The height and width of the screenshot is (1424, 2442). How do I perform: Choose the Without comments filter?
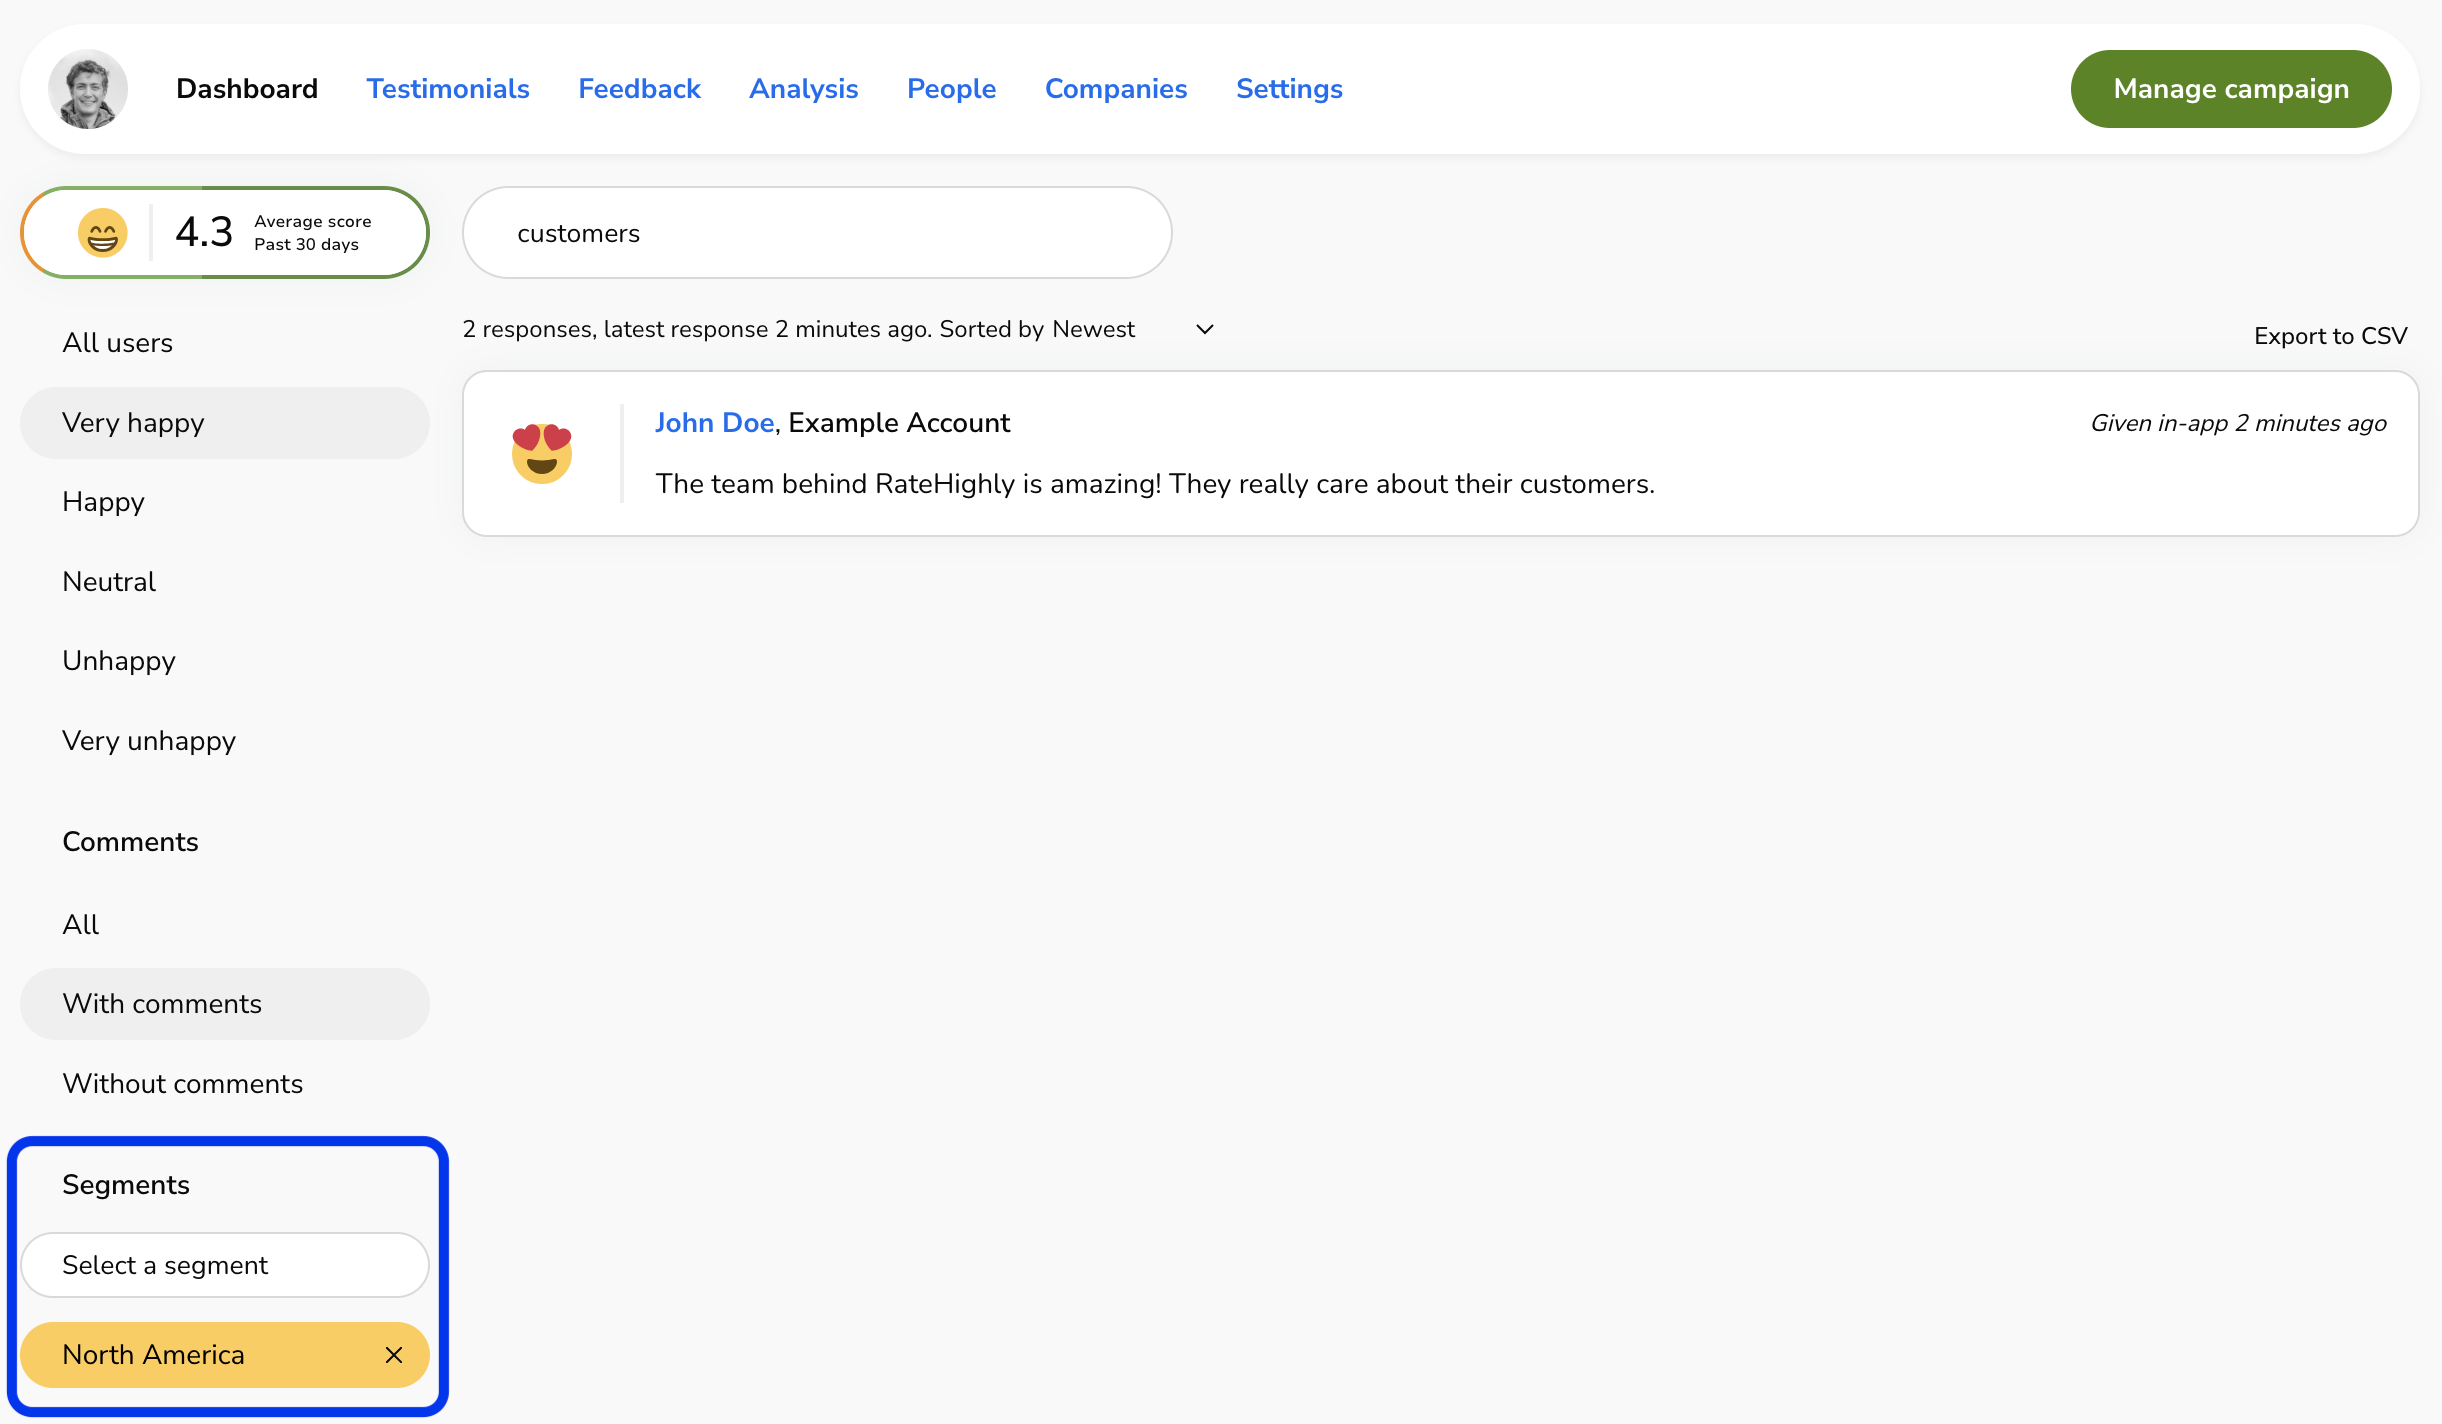coord(182,1084)
